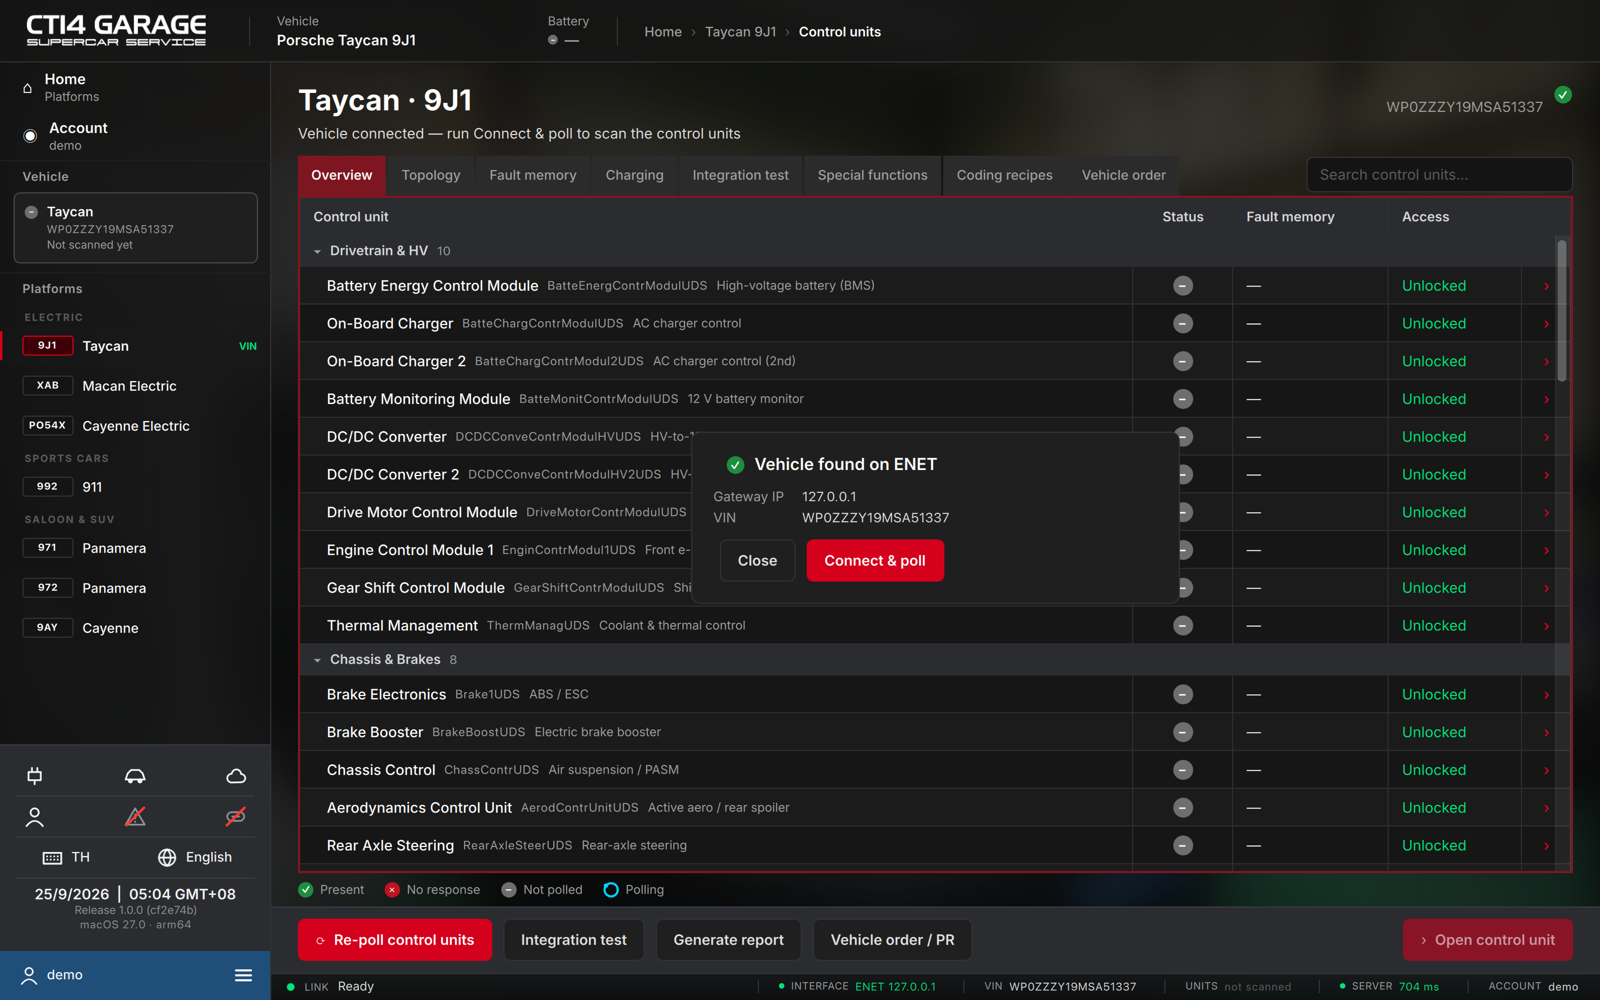Image resolution: width=1600 pixels, height=1000 pixels.
Task: Click the CT14 Garage logo
Action: [x=116, y=31]
